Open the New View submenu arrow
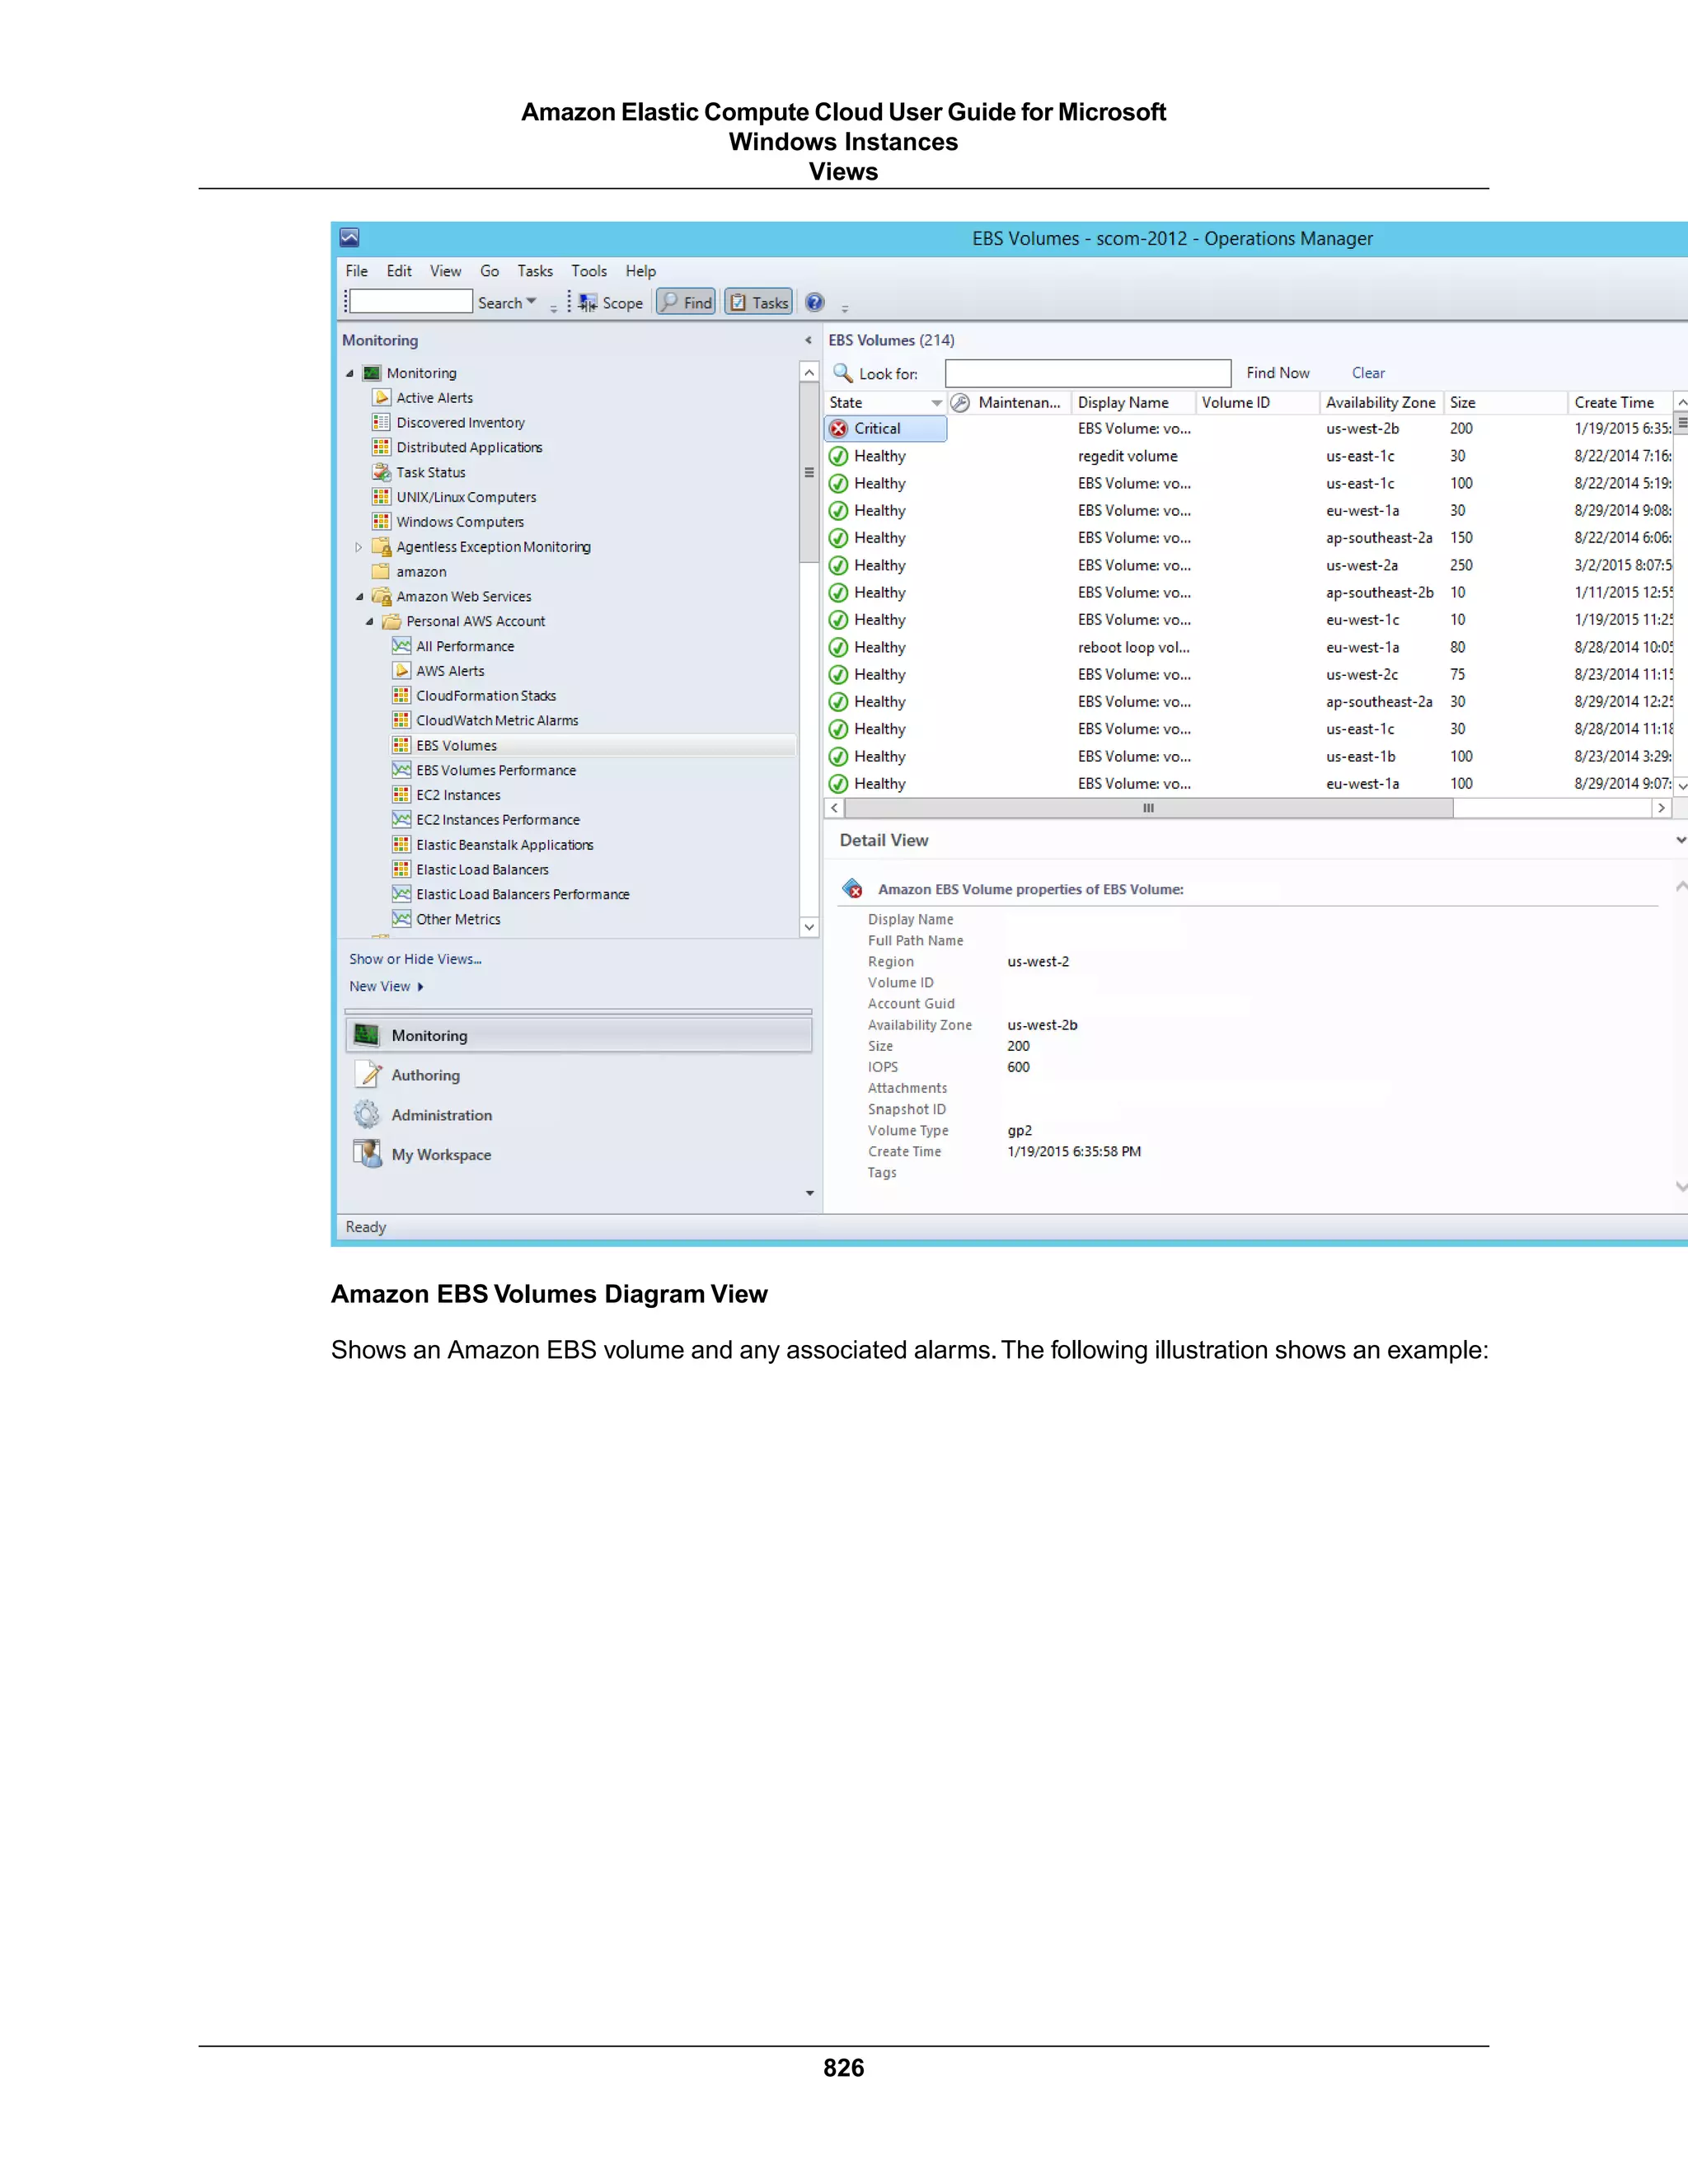Image resolution: width=1688 pixels, height=2184 pixels. coord(420,987)
